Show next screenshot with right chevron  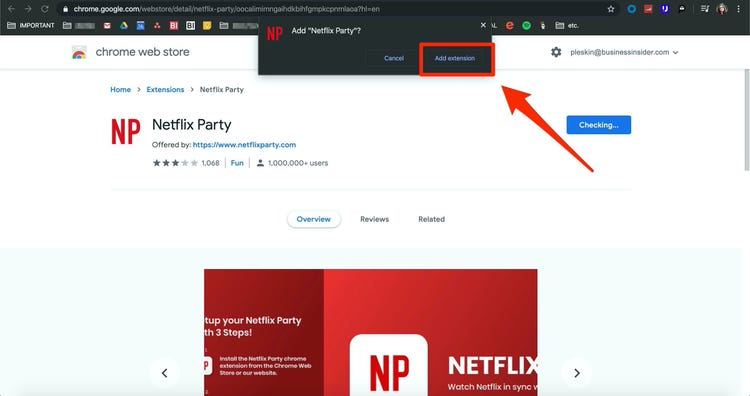(x=577, y=373)
